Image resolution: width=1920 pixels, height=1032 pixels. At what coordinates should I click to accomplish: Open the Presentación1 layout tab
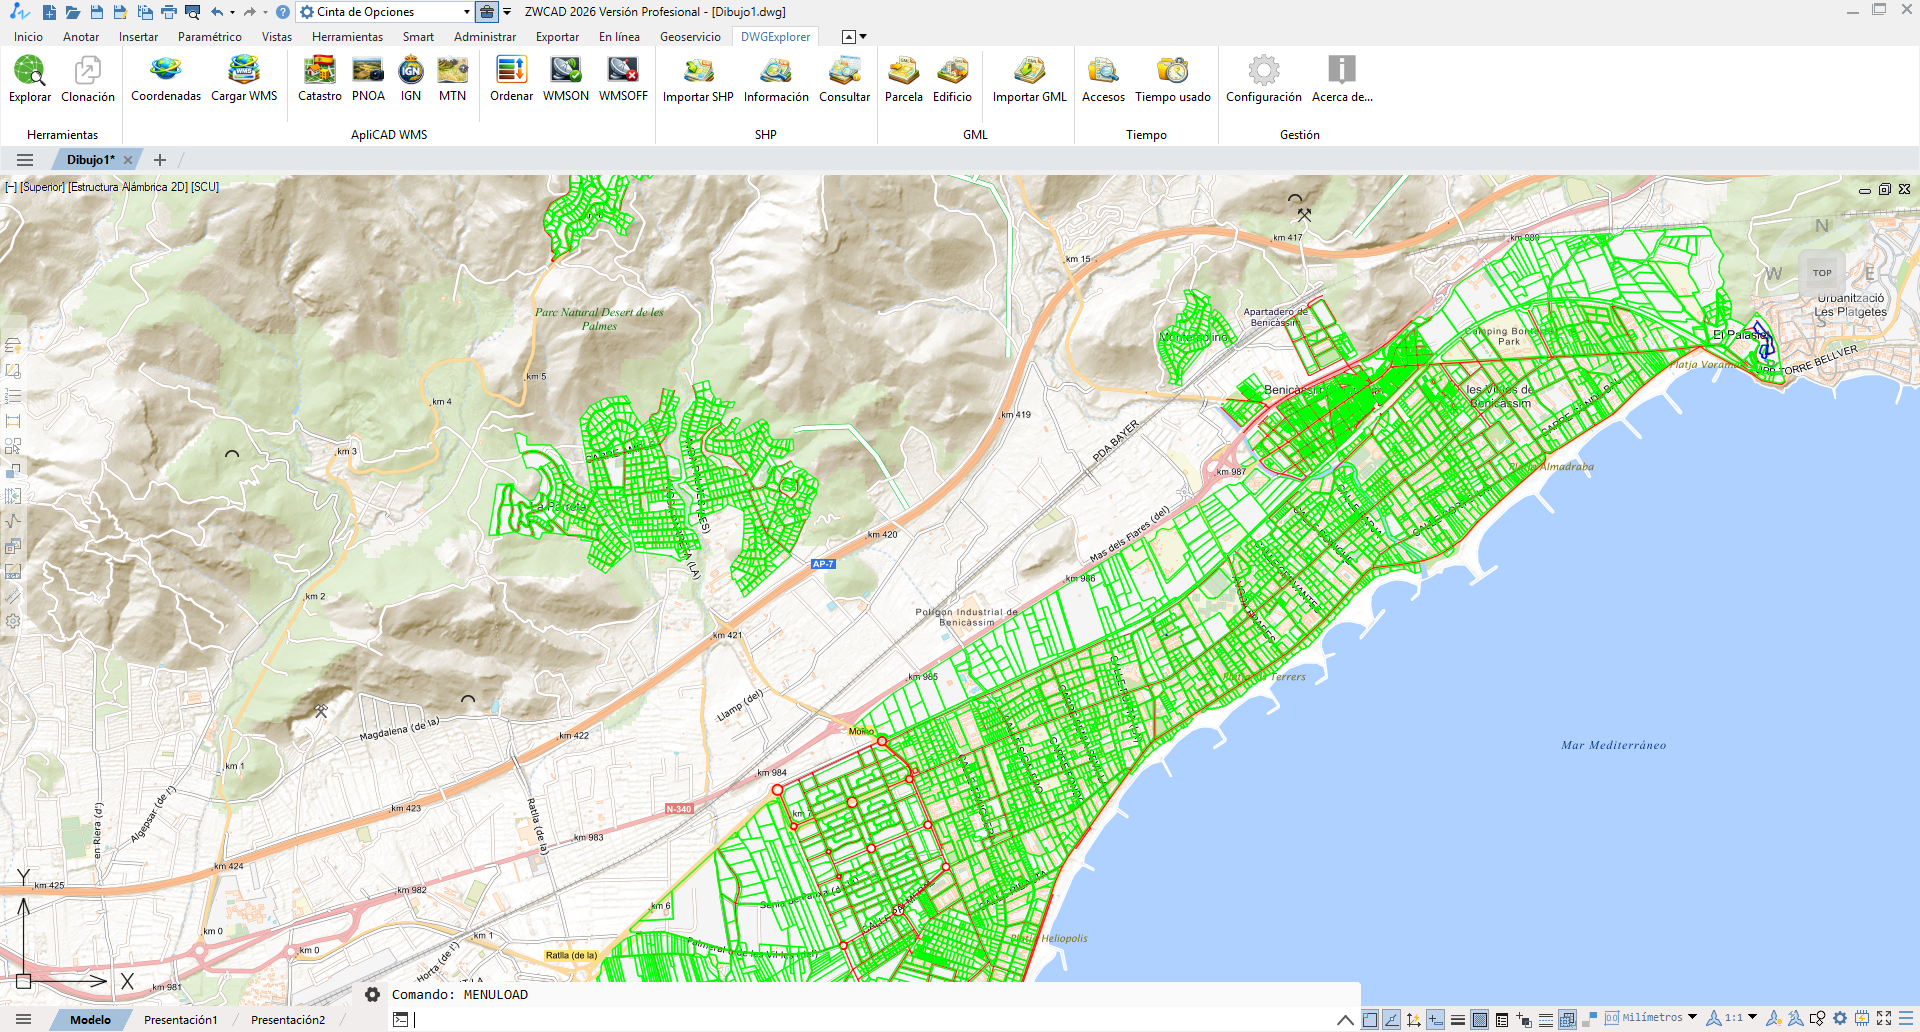[181, 1020]
